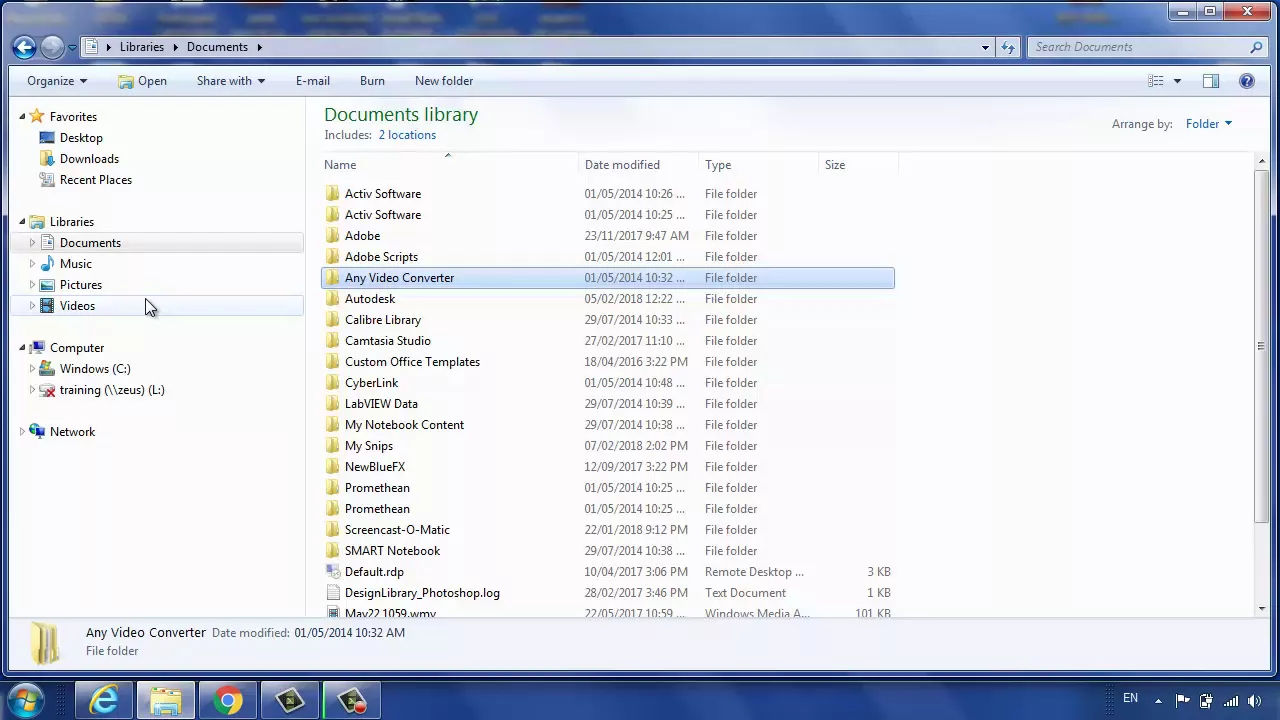This screenshot has height=720, width=1280.
Task: Toggle the preview pane button
Action: click(x=1211, y=81)
